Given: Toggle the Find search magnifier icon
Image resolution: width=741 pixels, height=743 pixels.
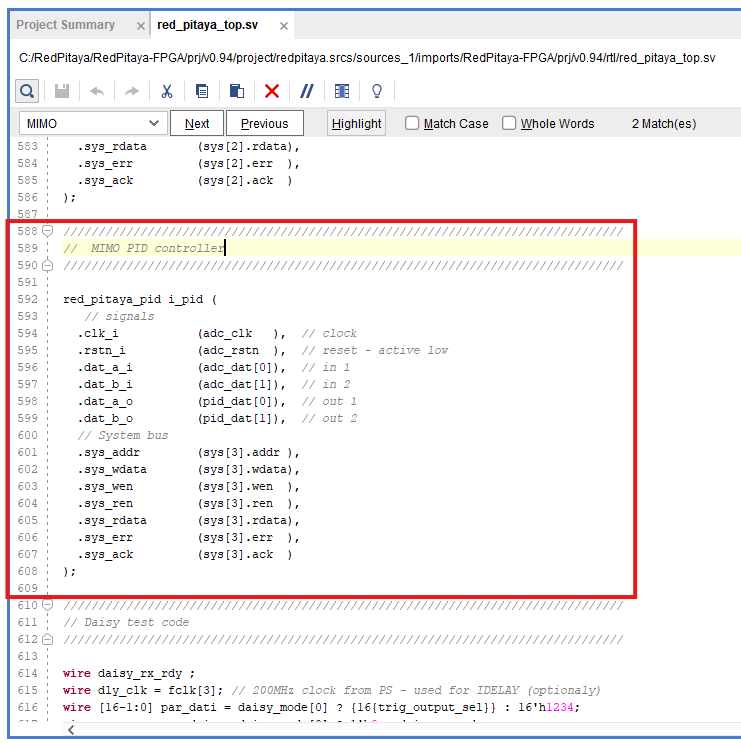Looking at the screenshot, I should pos(27,91).
